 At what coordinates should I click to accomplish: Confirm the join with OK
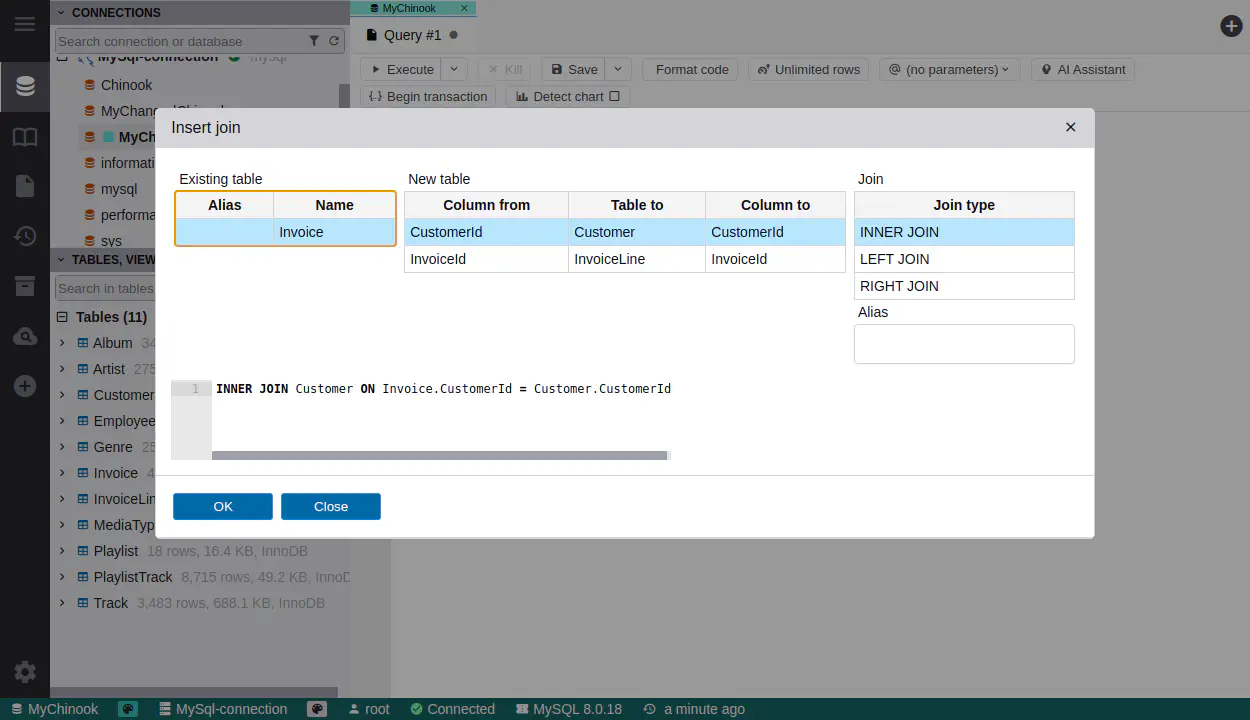click(x=222, y=506)
